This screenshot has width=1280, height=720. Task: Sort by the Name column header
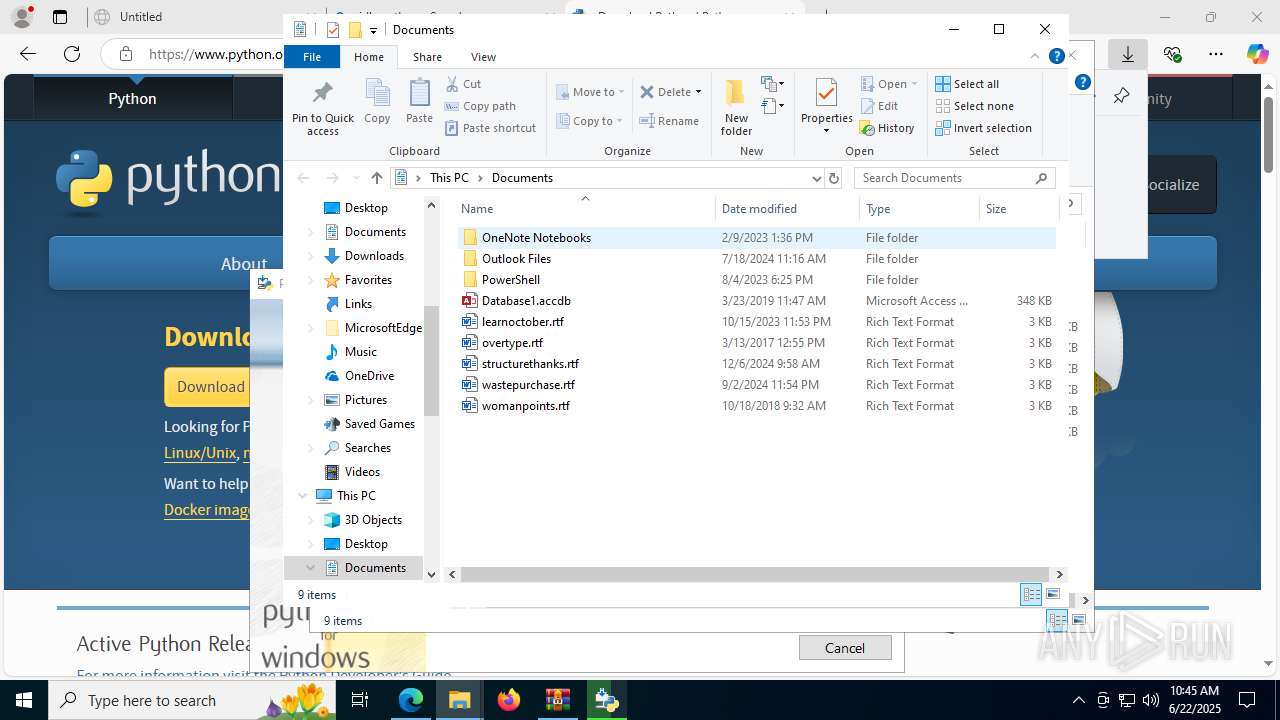[x=585, y=209]
